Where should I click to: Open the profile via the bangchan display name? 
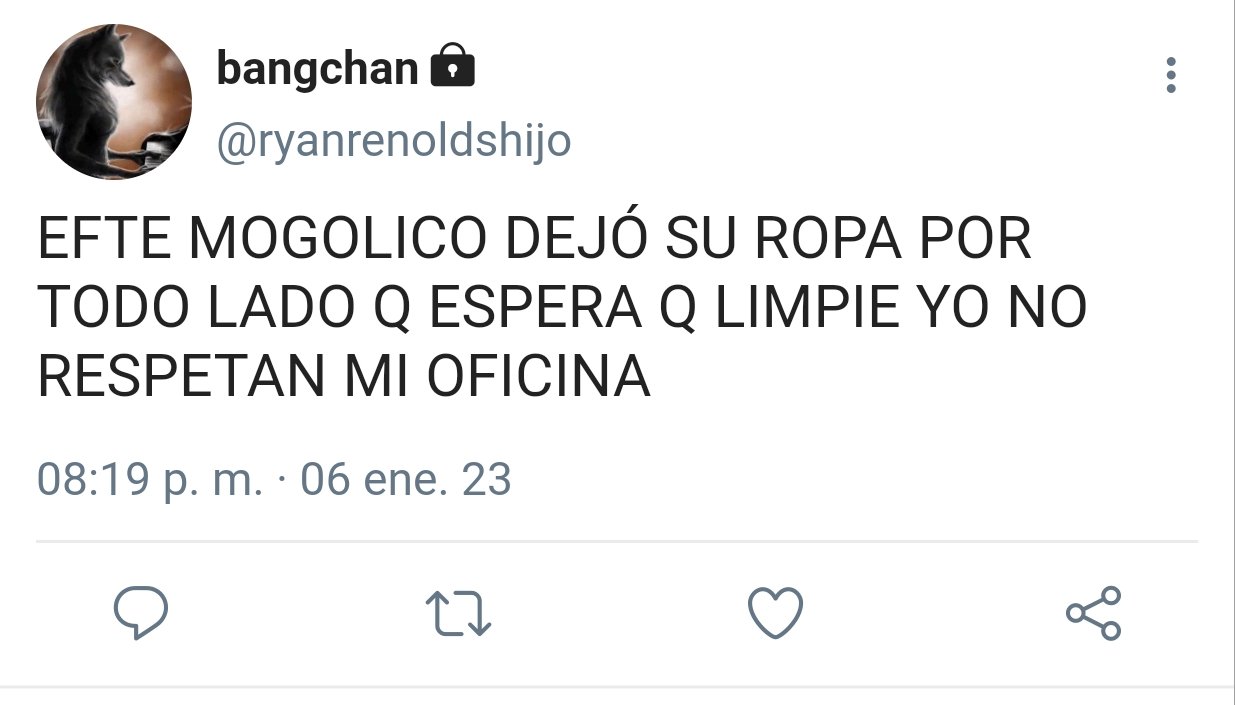click(x=317, y=68)
